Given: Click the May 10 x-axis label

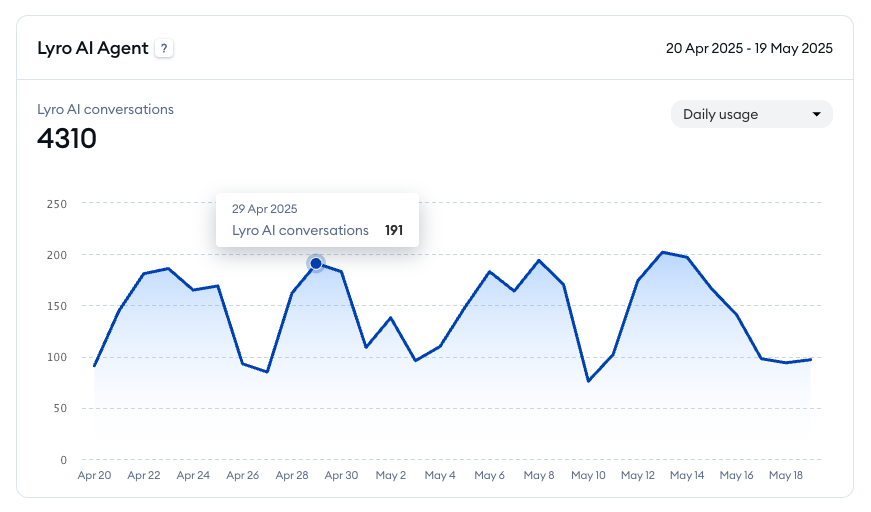Looking at the screenshot, I should [588, 475].
